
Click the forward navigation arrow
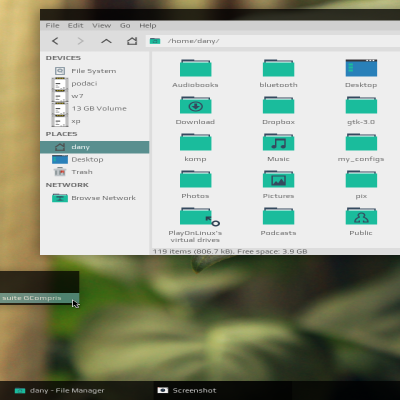click(x=80, y=41)
